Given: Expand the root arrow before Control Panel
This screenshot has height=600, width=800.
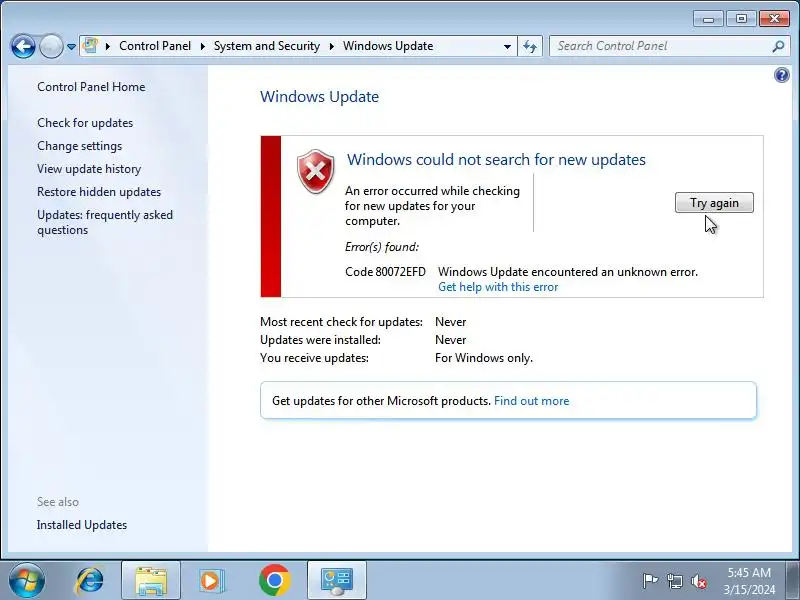Looking at the screenshot, I should 108,46.
